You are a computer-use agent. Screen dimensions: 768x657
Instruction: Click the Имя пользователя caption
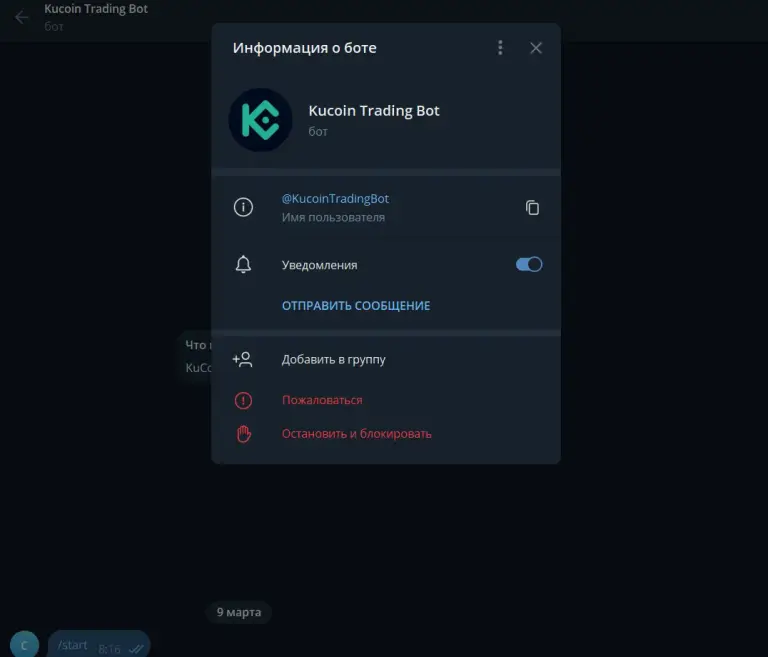pyautogui.click(x=333, y=218)
